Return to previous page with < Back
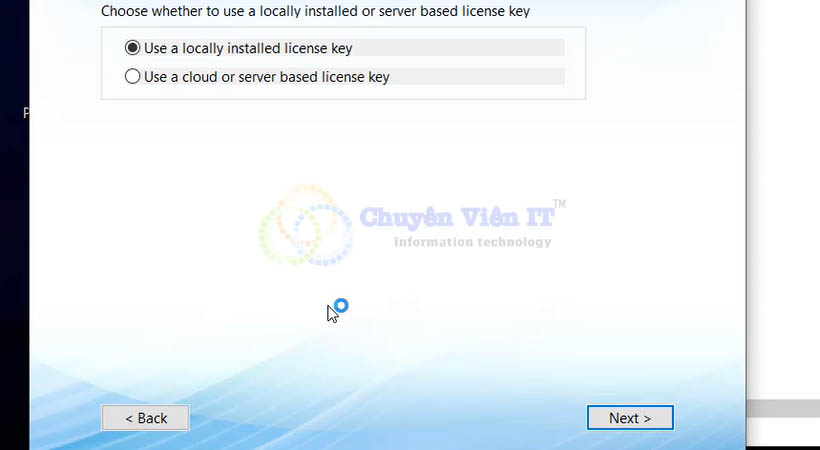This screenshot has height=450, width=820. point(145,418)
